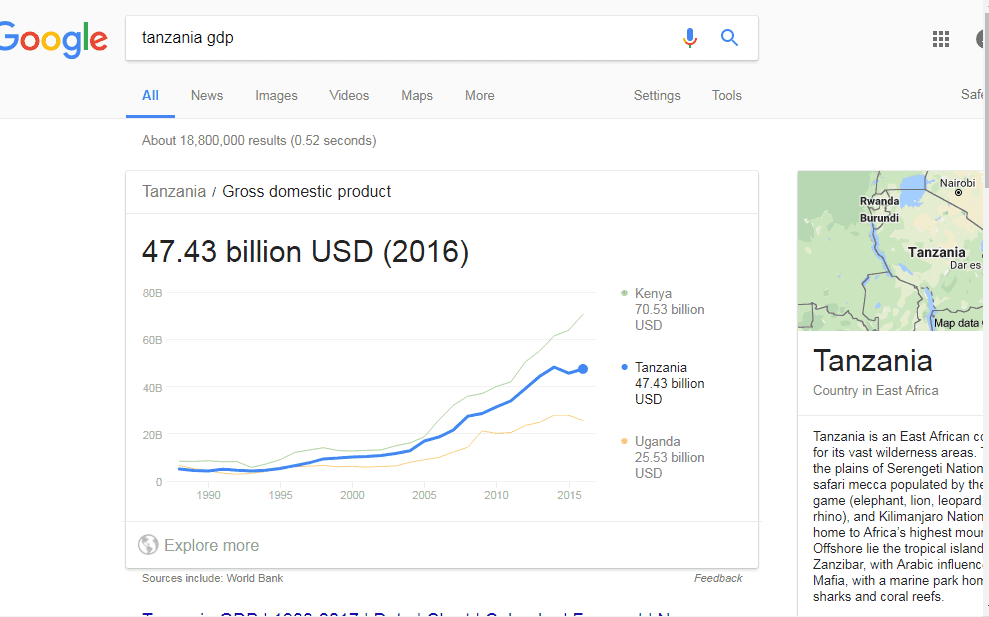Click the orange Uganda legend dot
This screenshot has width=989, height=617.
coord(624,441)
